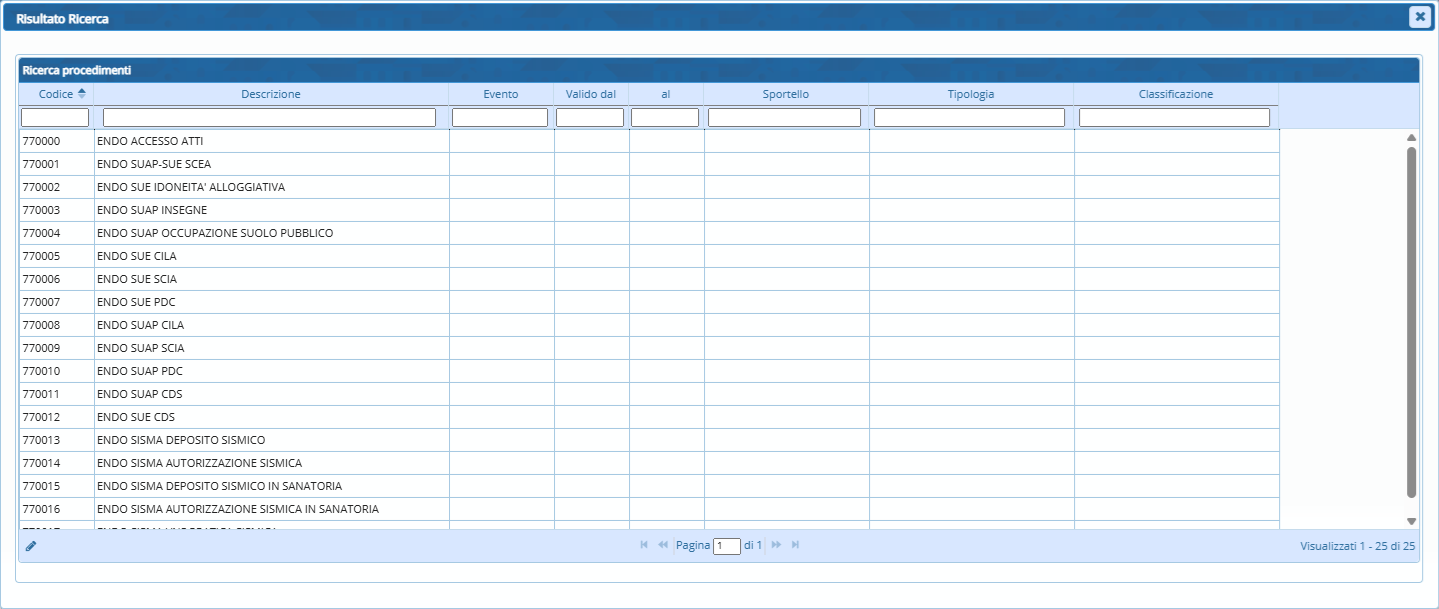
Task: Go to the next results page
Action: [x=776, y=545]
